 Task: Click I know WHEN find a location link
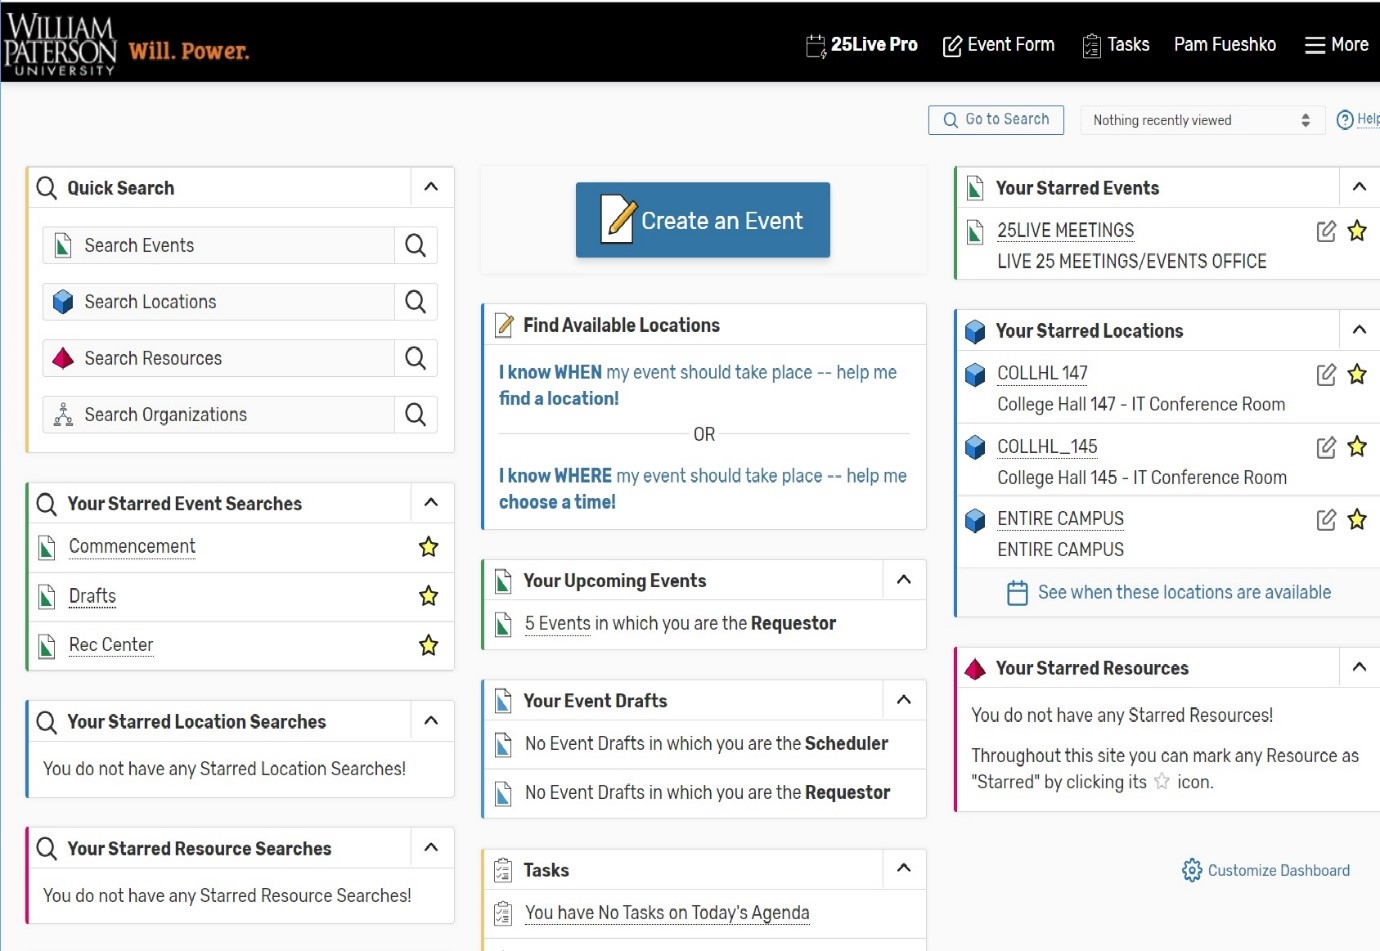[698, 385]
